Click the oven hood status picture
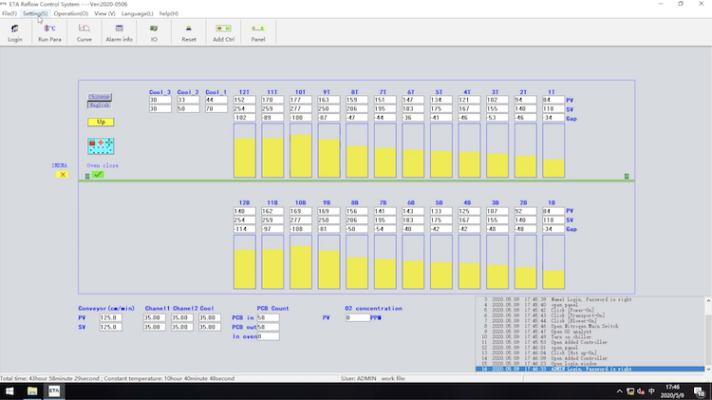Image resolution: width=712 pixels, height=400 pixels. click(x=101, y=148)
